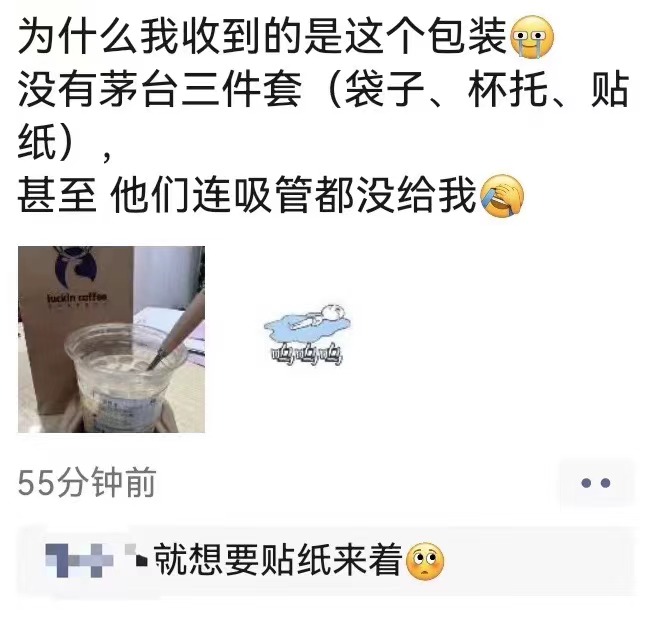Select the post line 甚至 他们连吸管都没给我
Image resolution: width=663 pixels, height=623 pixels.
247,196
